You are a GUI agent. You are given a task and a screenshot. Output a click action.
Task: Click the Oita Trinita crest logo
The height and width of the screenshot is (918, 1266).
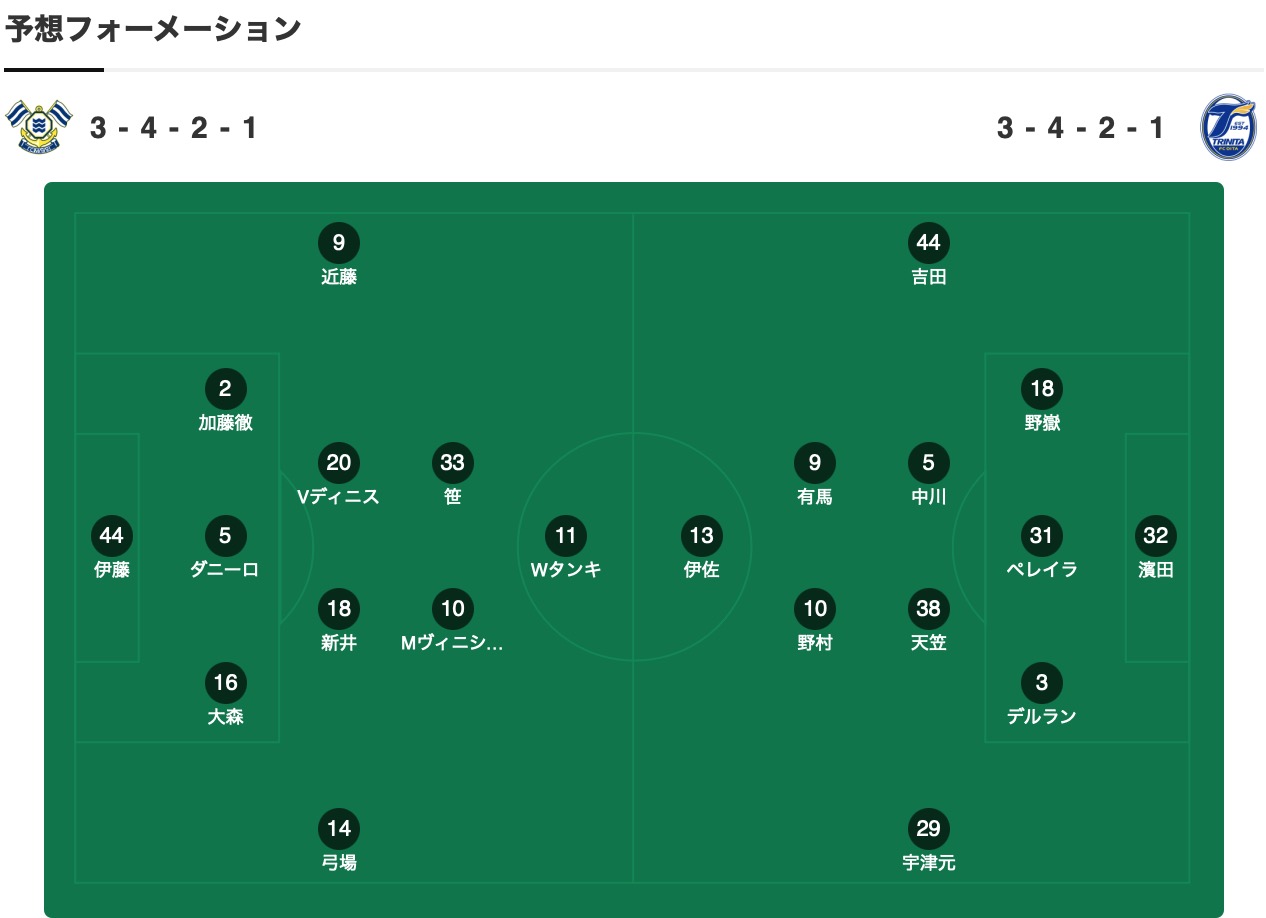click(1228, 127)
